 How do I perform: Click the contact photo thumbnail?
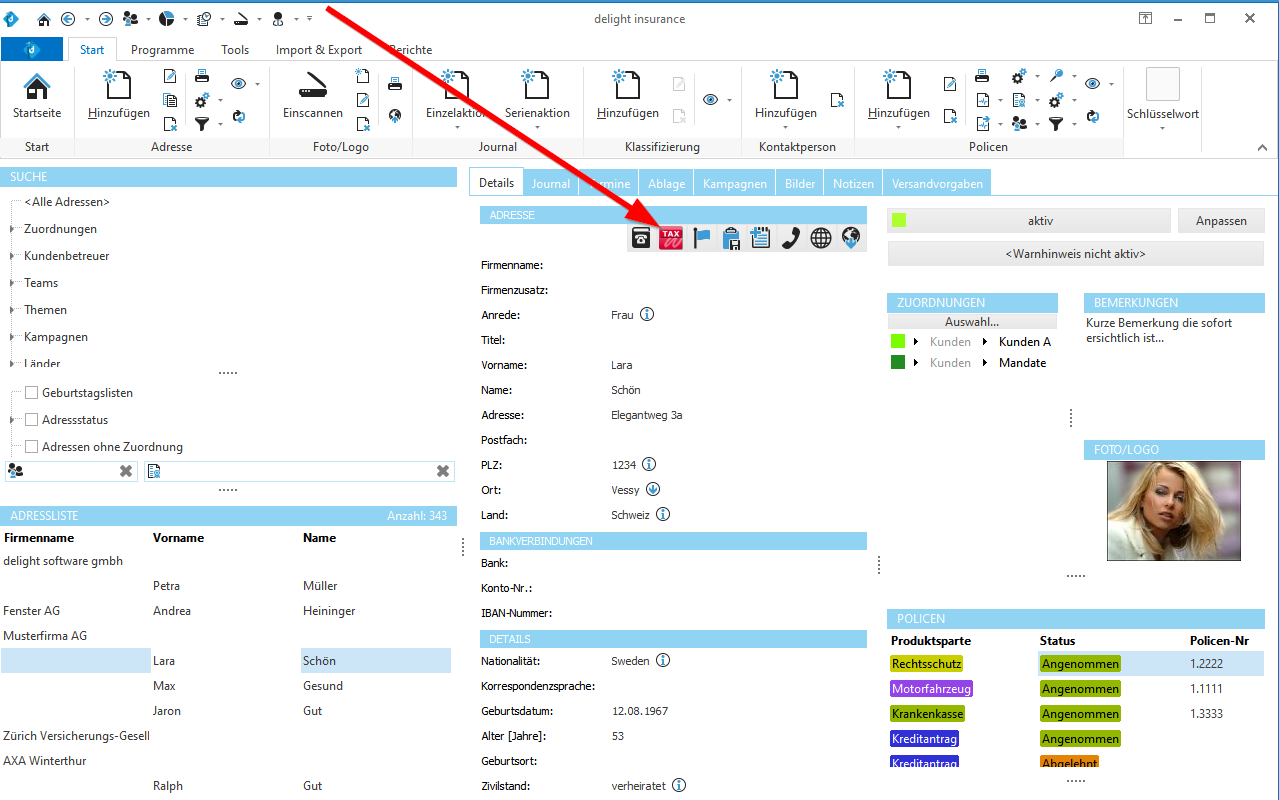click(1173, 510)
